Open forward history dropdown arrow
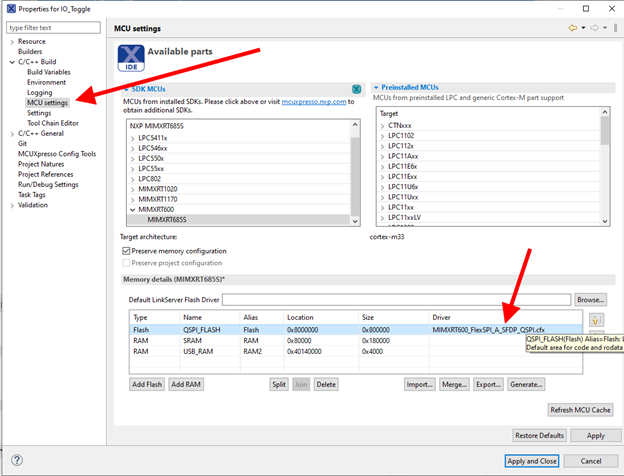The width and height of the screenshot is (624, 476). pos(605,28)
